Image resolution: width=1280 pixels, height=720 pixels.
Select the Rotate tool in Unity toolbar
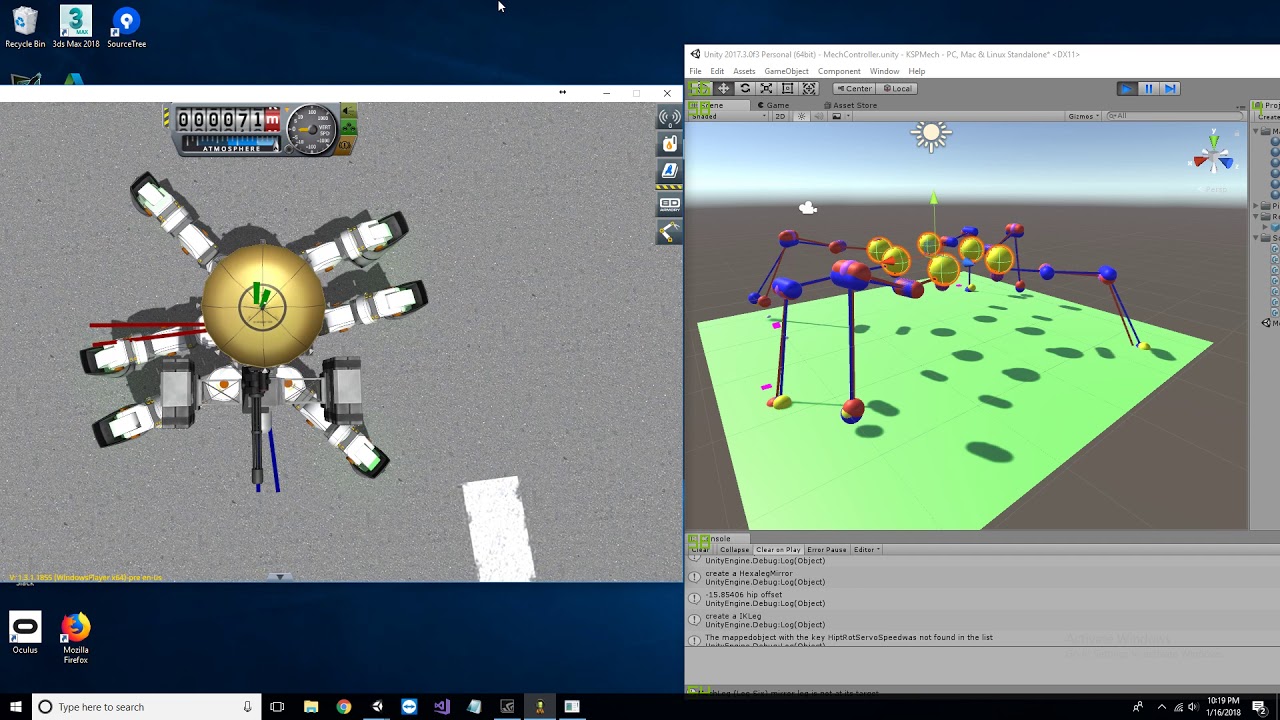pos(745,88)
